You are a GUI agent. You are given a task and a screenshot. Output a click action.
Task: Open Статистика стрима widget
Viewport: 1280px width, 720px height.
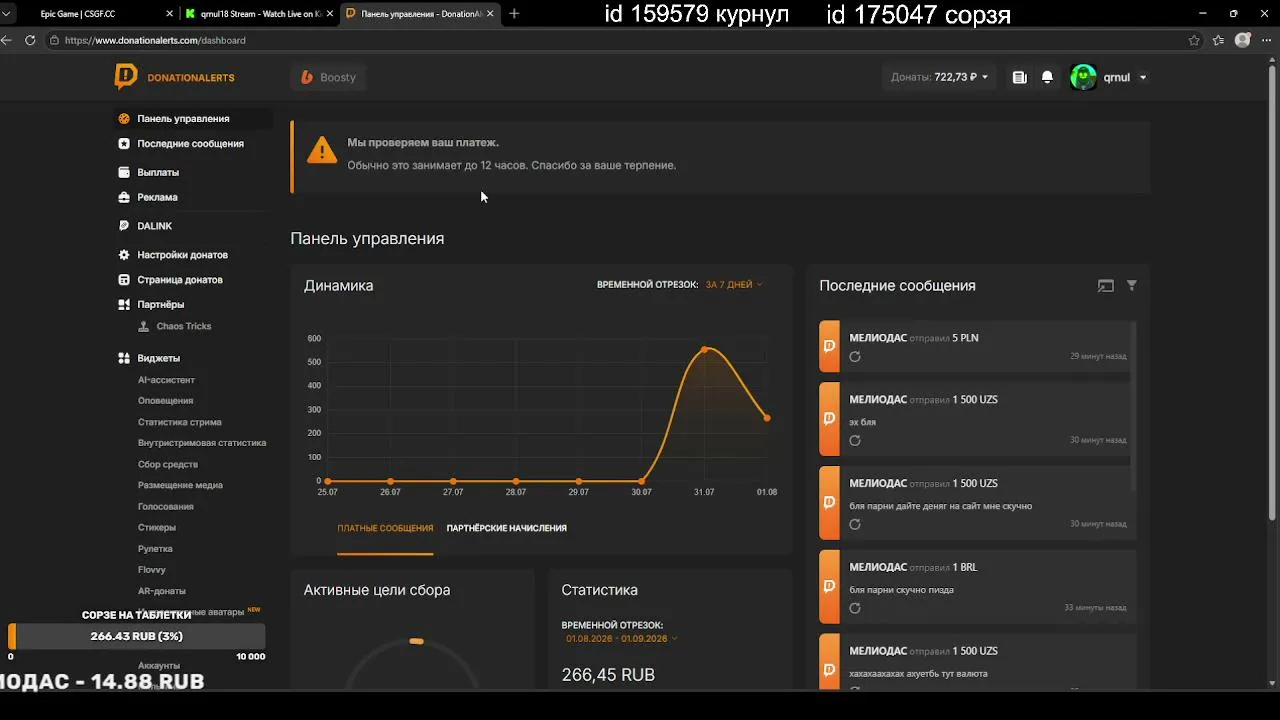coord(180,422)
